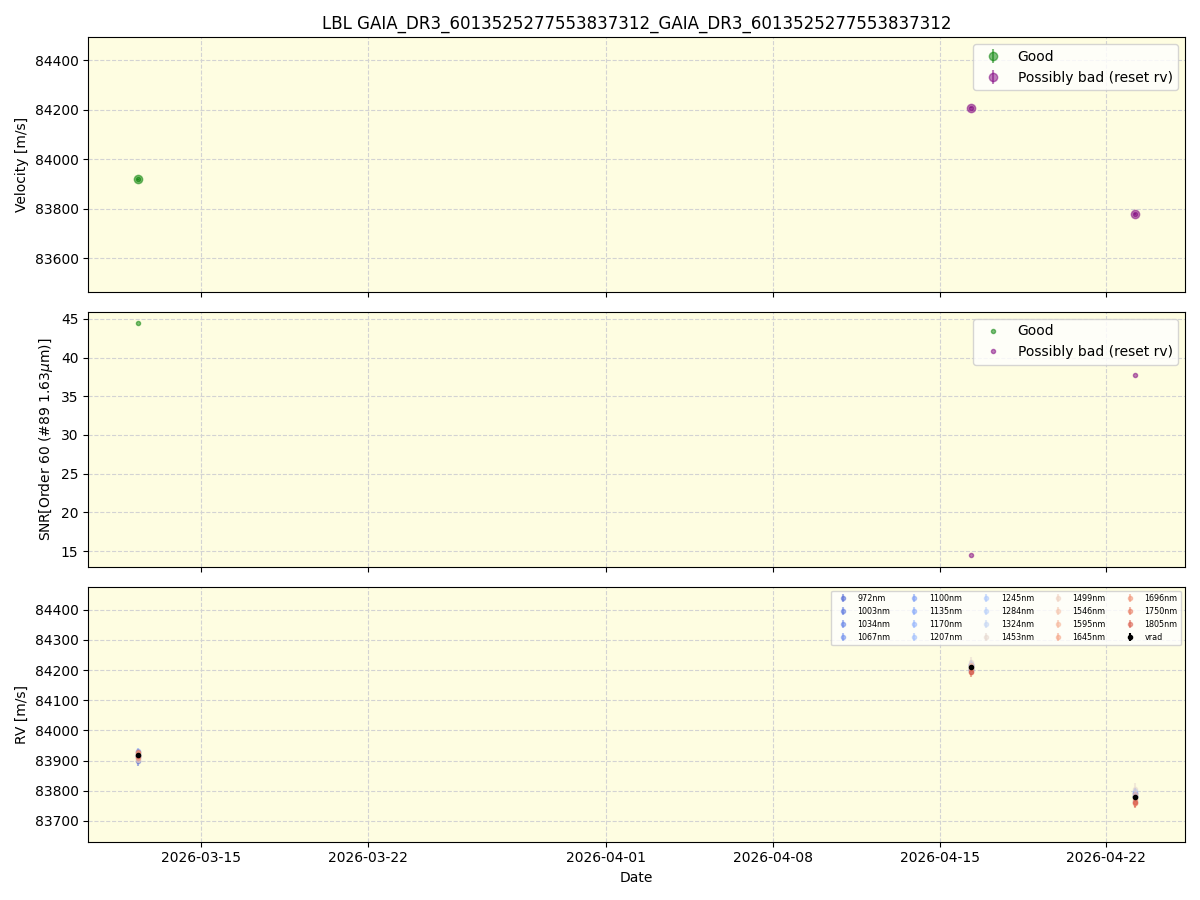Click the 1135nm legend entry

[935, 611]
